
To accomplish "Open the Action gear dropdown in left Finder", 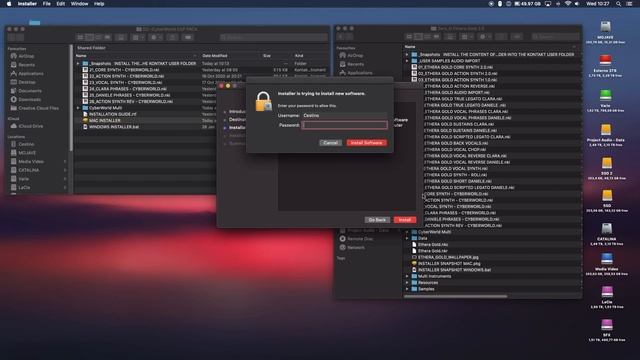I will [x=156, y=37].
